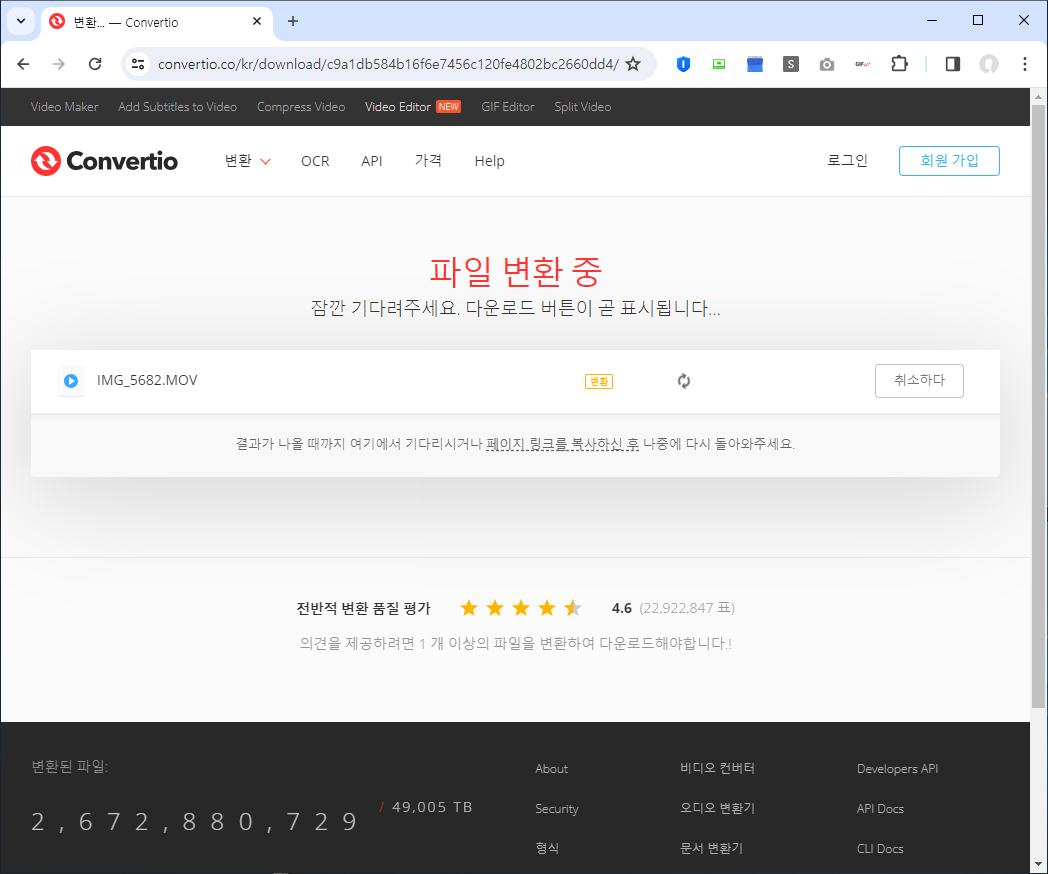Click inside the browser address bar
Image resolution: width=1048 pixels, height=874 pixels.
tap(400, 63)
